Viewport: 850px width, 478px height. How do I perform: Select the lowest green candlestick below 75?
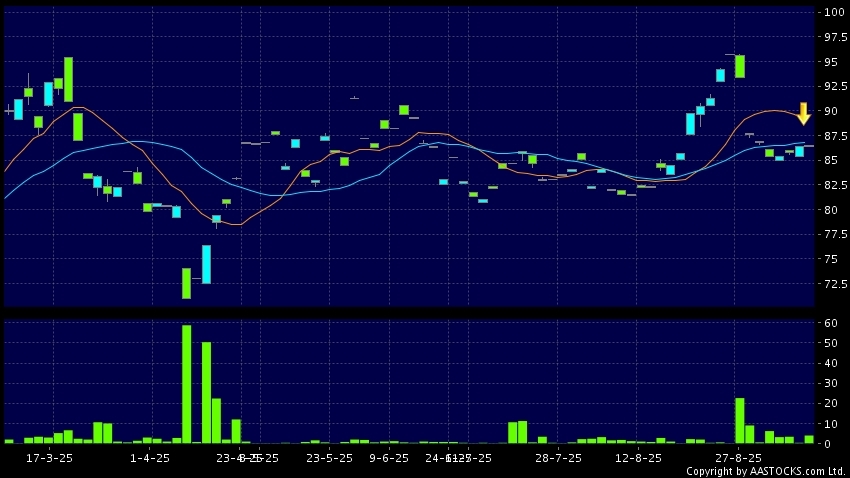coord(186,283)
